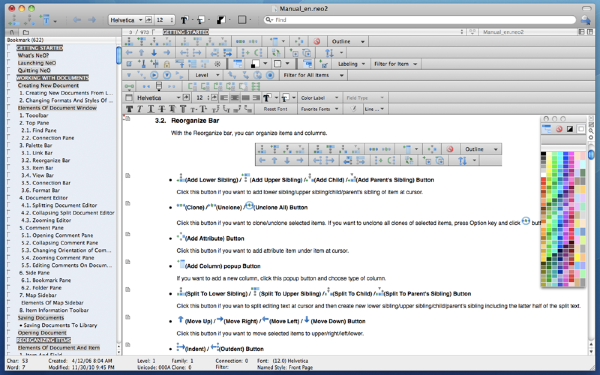Screen dimensions: 600x375
Task: Click the blue Move Down arrow icon
Action: 154,53
